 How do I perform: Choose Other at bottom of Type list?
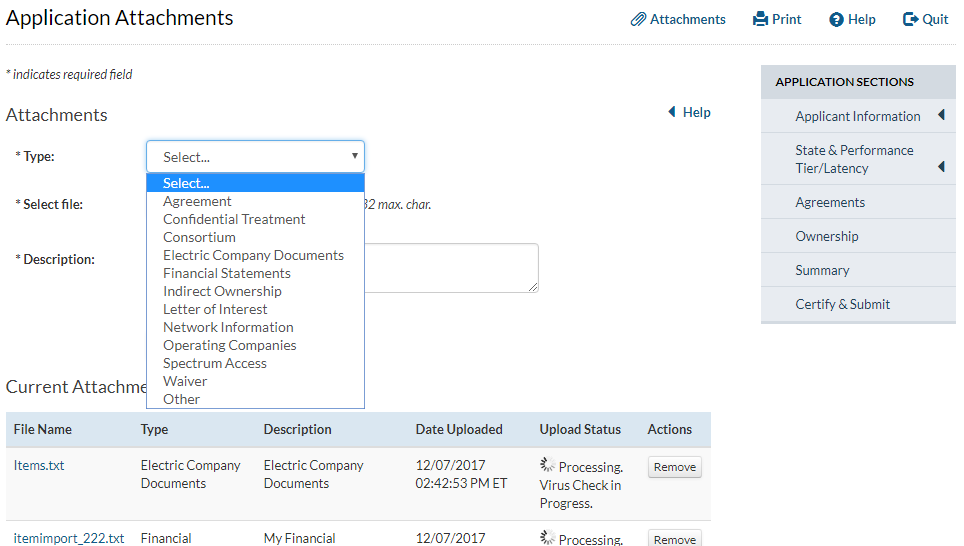tap(181, 399)
